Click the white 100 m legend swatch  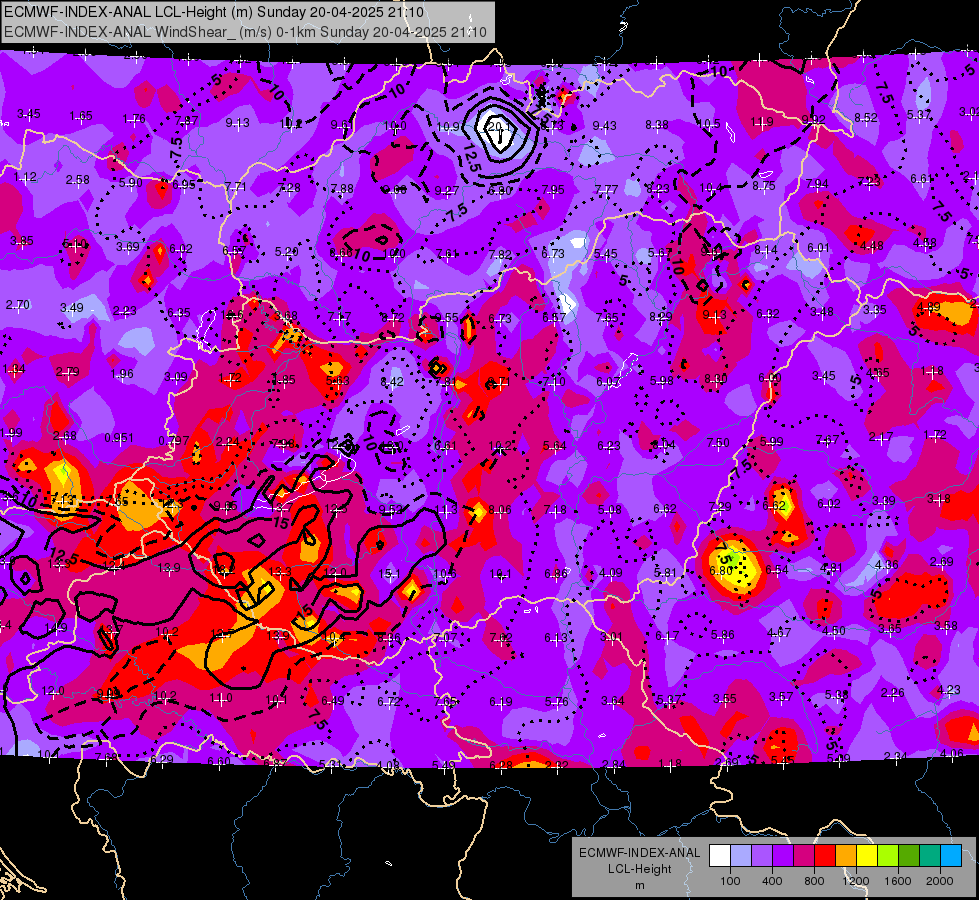pos(719,856)
